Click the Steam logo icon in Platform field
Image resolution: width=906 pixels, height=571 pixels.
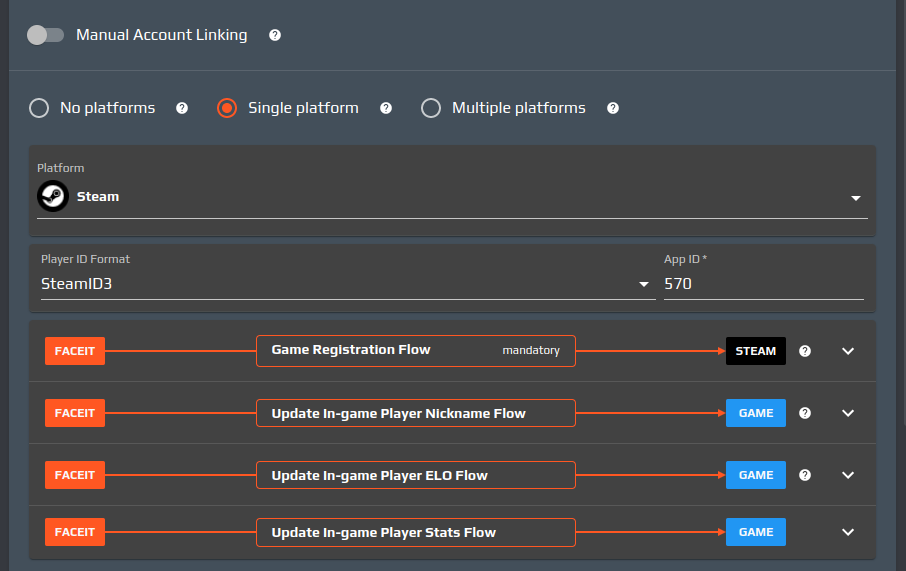[52, 197]
